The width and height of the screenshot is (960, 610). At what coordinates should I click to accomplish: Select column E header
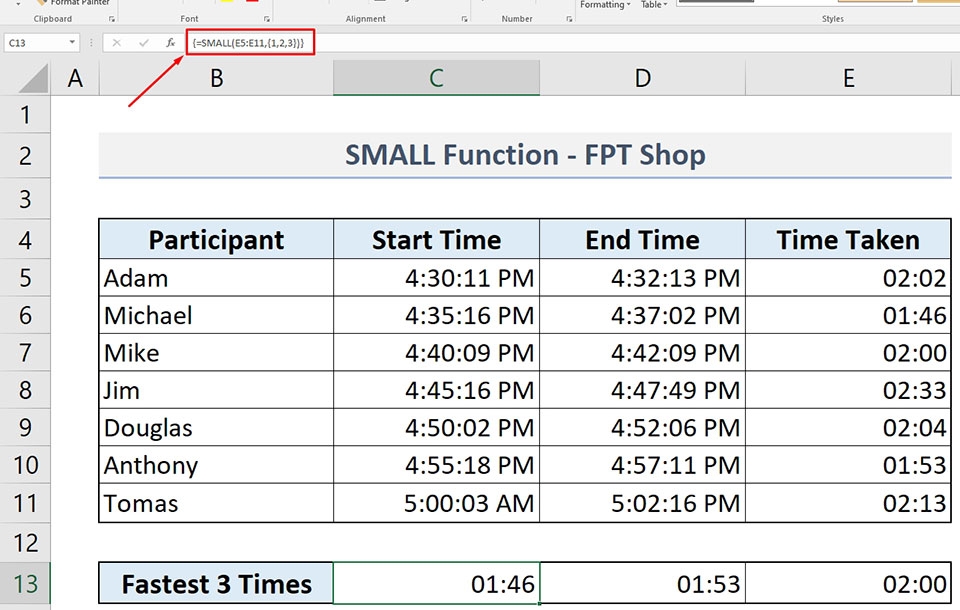849,78
